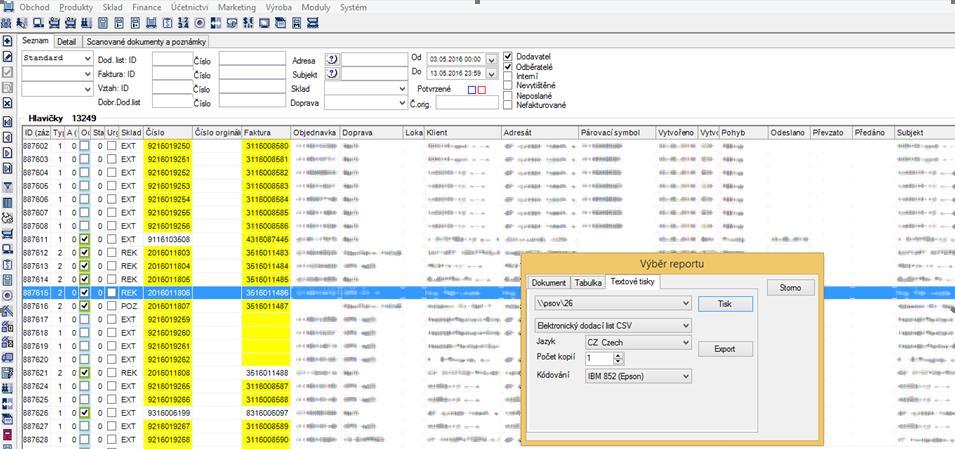The image size is (955, 449).
Task: Select invoice cell 3616011487
Action: pos(266,306)
